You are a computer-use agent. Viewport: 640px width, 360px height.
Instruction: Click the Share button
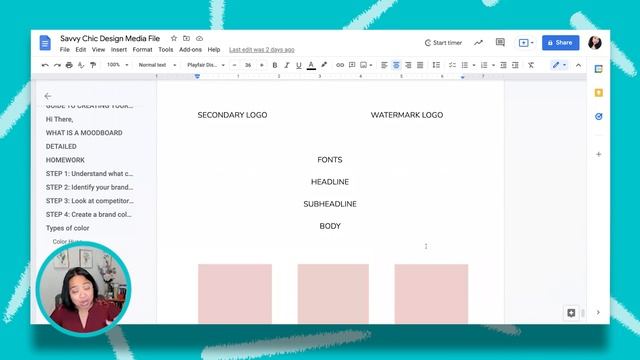(x=560, y=42)
